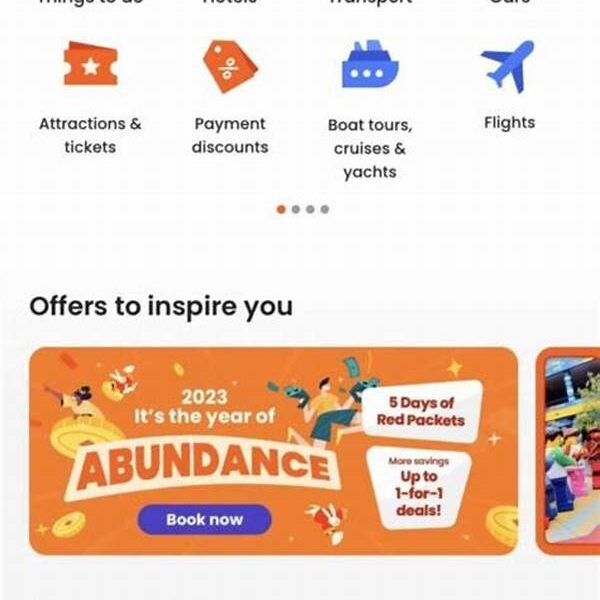Open the 2023 Abundance promotional banner
Image resolution: width=600 pixels, height=600 pixels.
click(274, 451)
